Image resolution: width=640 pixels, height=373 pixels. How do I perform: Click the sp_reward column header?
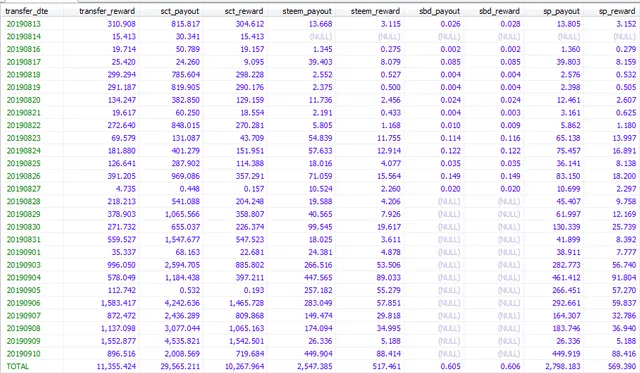(617, 11)
